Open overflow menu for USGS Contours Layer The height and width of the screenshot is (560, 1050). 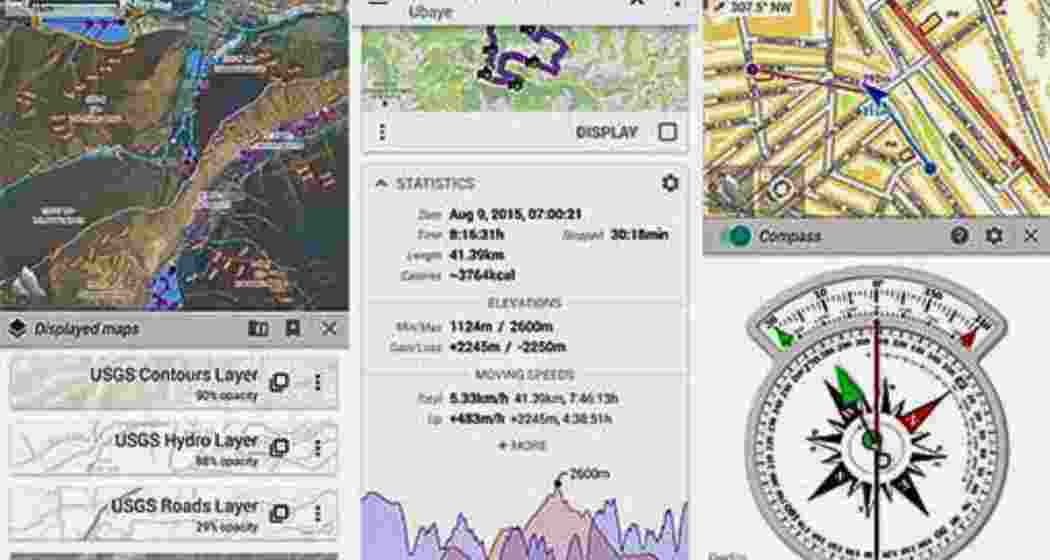(318, 382)
